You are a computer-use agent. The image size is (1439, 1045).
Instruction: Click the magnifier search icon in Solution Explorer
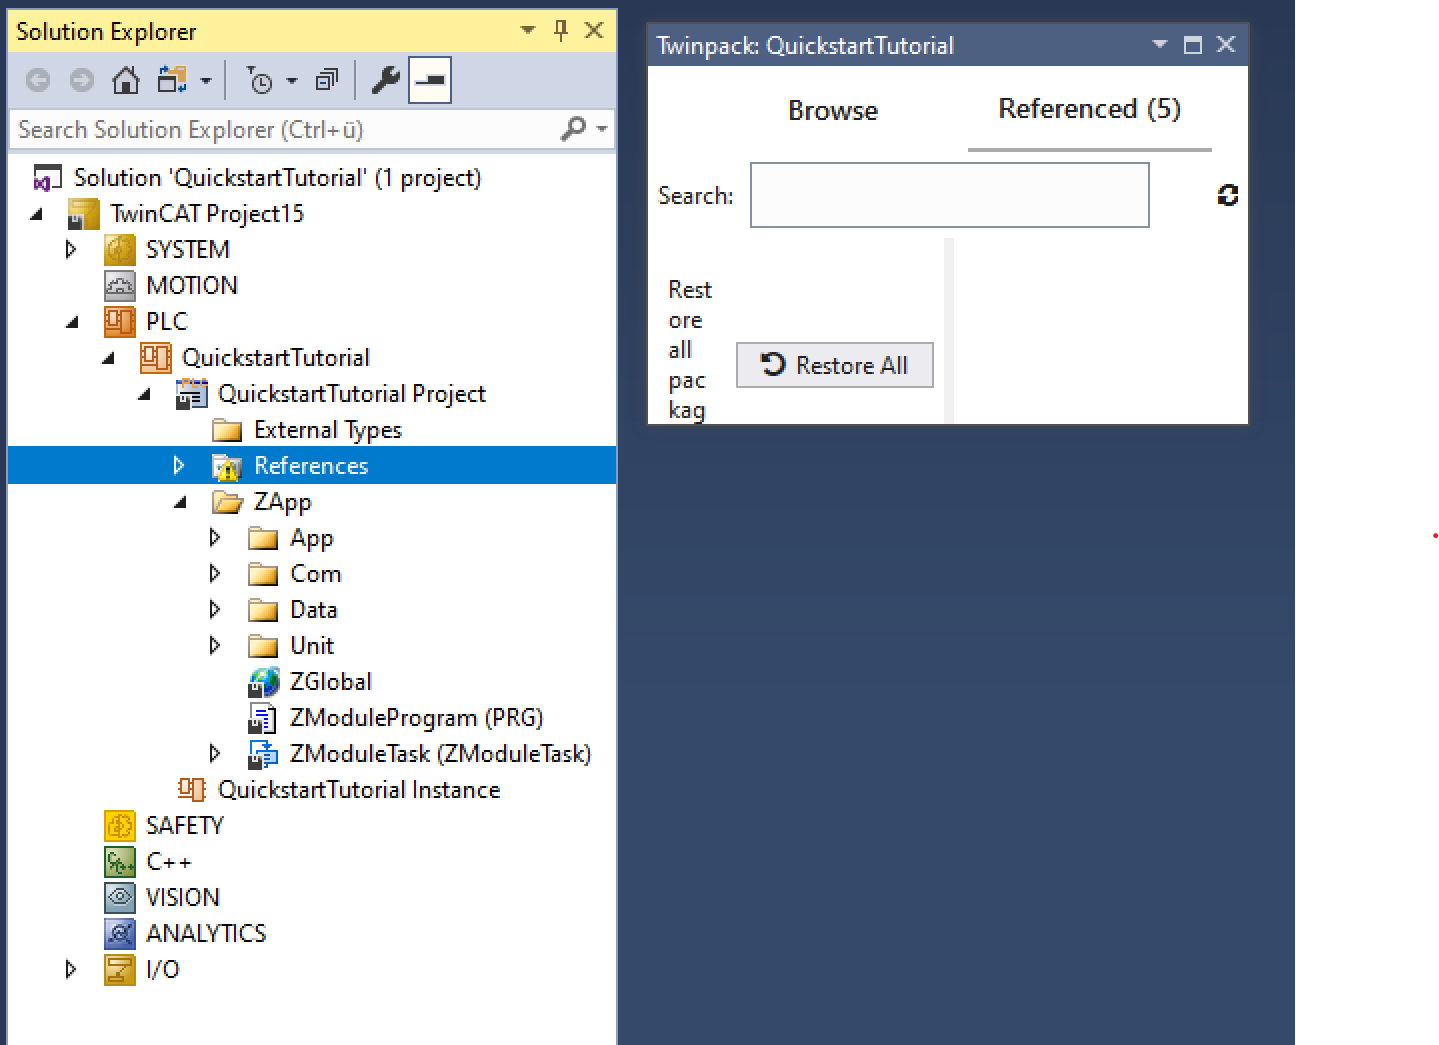click(573, 128)
